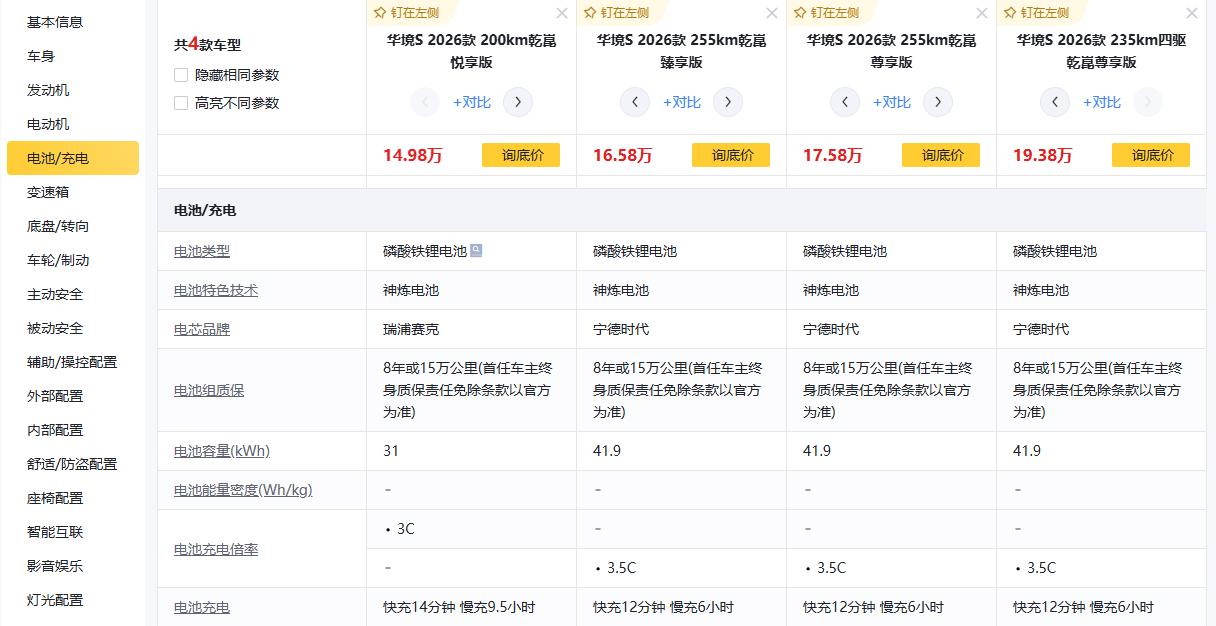Screen dimensions: 1216x626
Task: Close the 255km乾崑臻享版 column with X
Action: pos(772,13)
